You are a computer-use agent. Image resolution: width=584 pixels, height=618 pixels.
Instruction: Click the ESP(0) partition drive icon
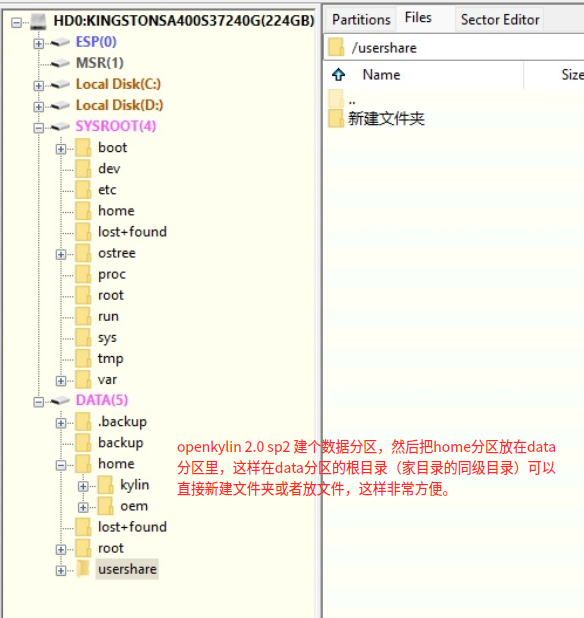click(60, 42)
